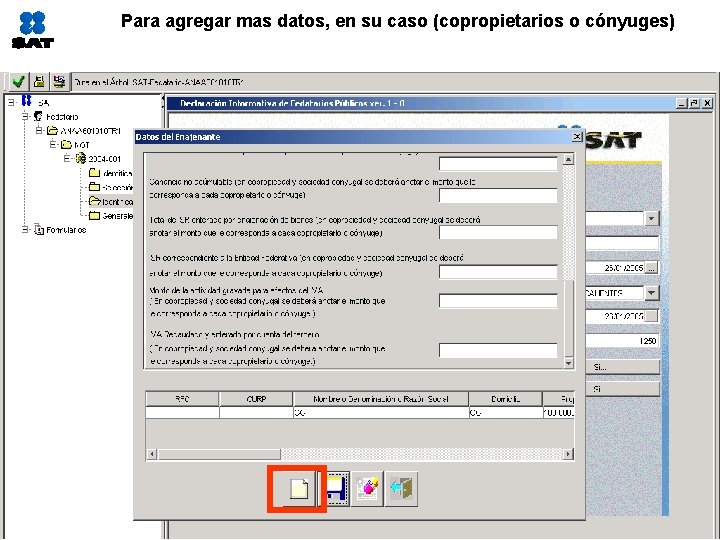
Task: Select the SAT root logo in the tree
Action: tap(27, 101)
